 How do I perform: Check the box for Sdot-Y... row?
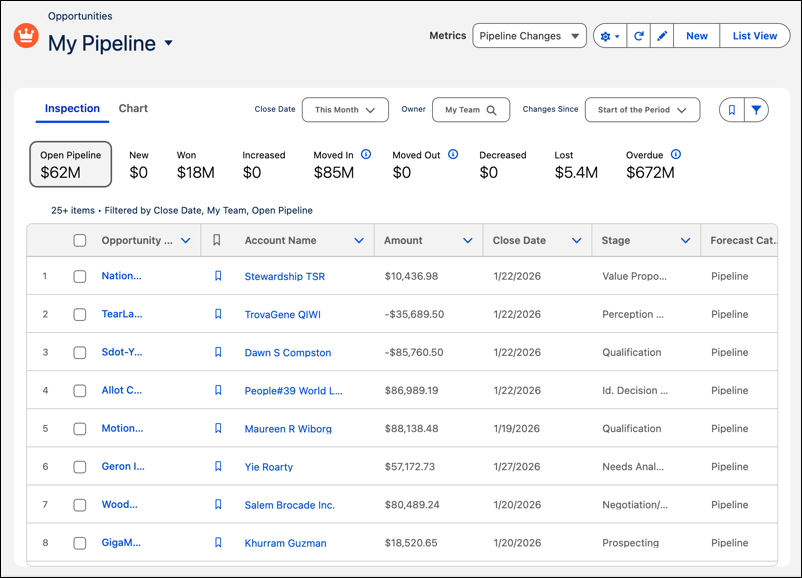click(x=80, y=353)
